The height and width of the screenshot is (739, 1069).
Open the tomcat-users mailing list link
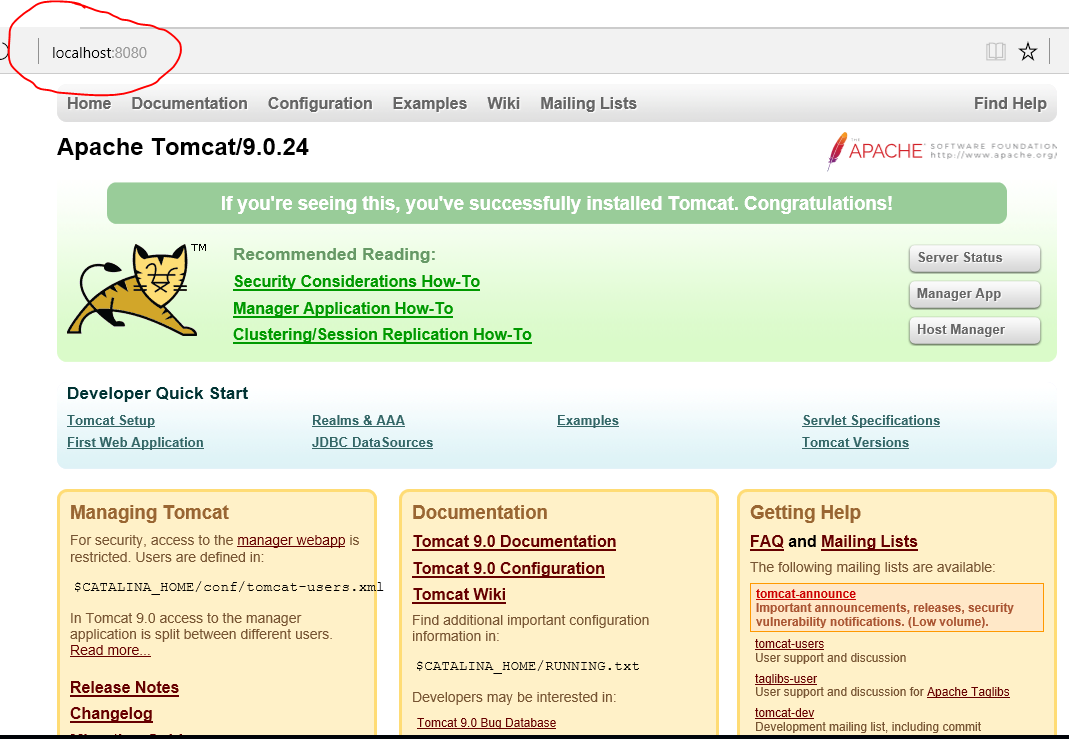click(x=789, y=644)
